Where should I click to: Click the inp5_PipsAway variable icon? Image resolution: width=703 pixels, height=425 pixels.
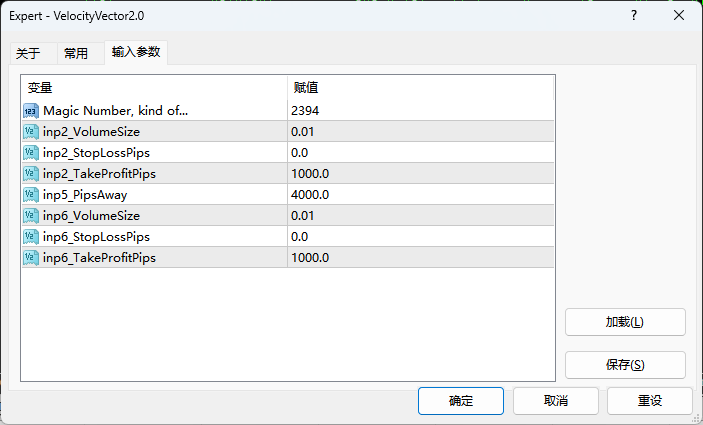[31, 194]
